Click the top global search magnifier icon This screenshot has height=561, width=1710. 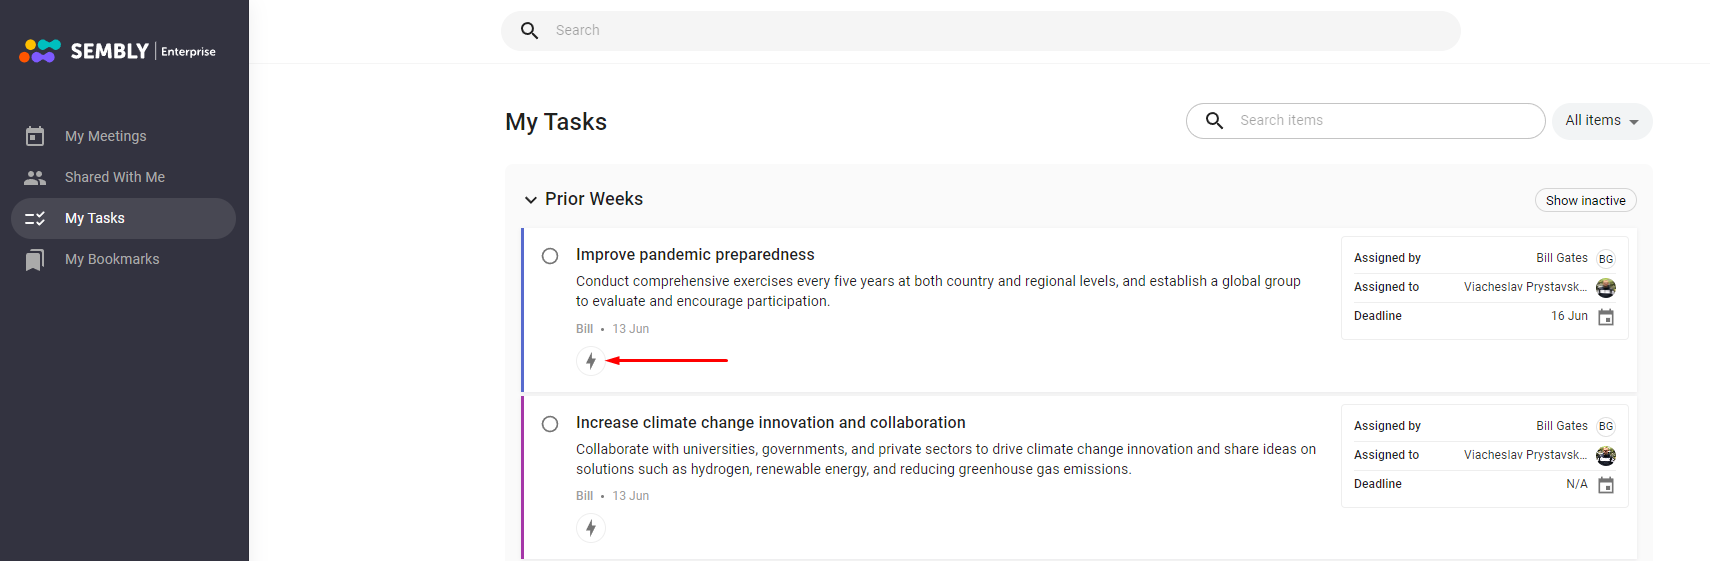529,31
